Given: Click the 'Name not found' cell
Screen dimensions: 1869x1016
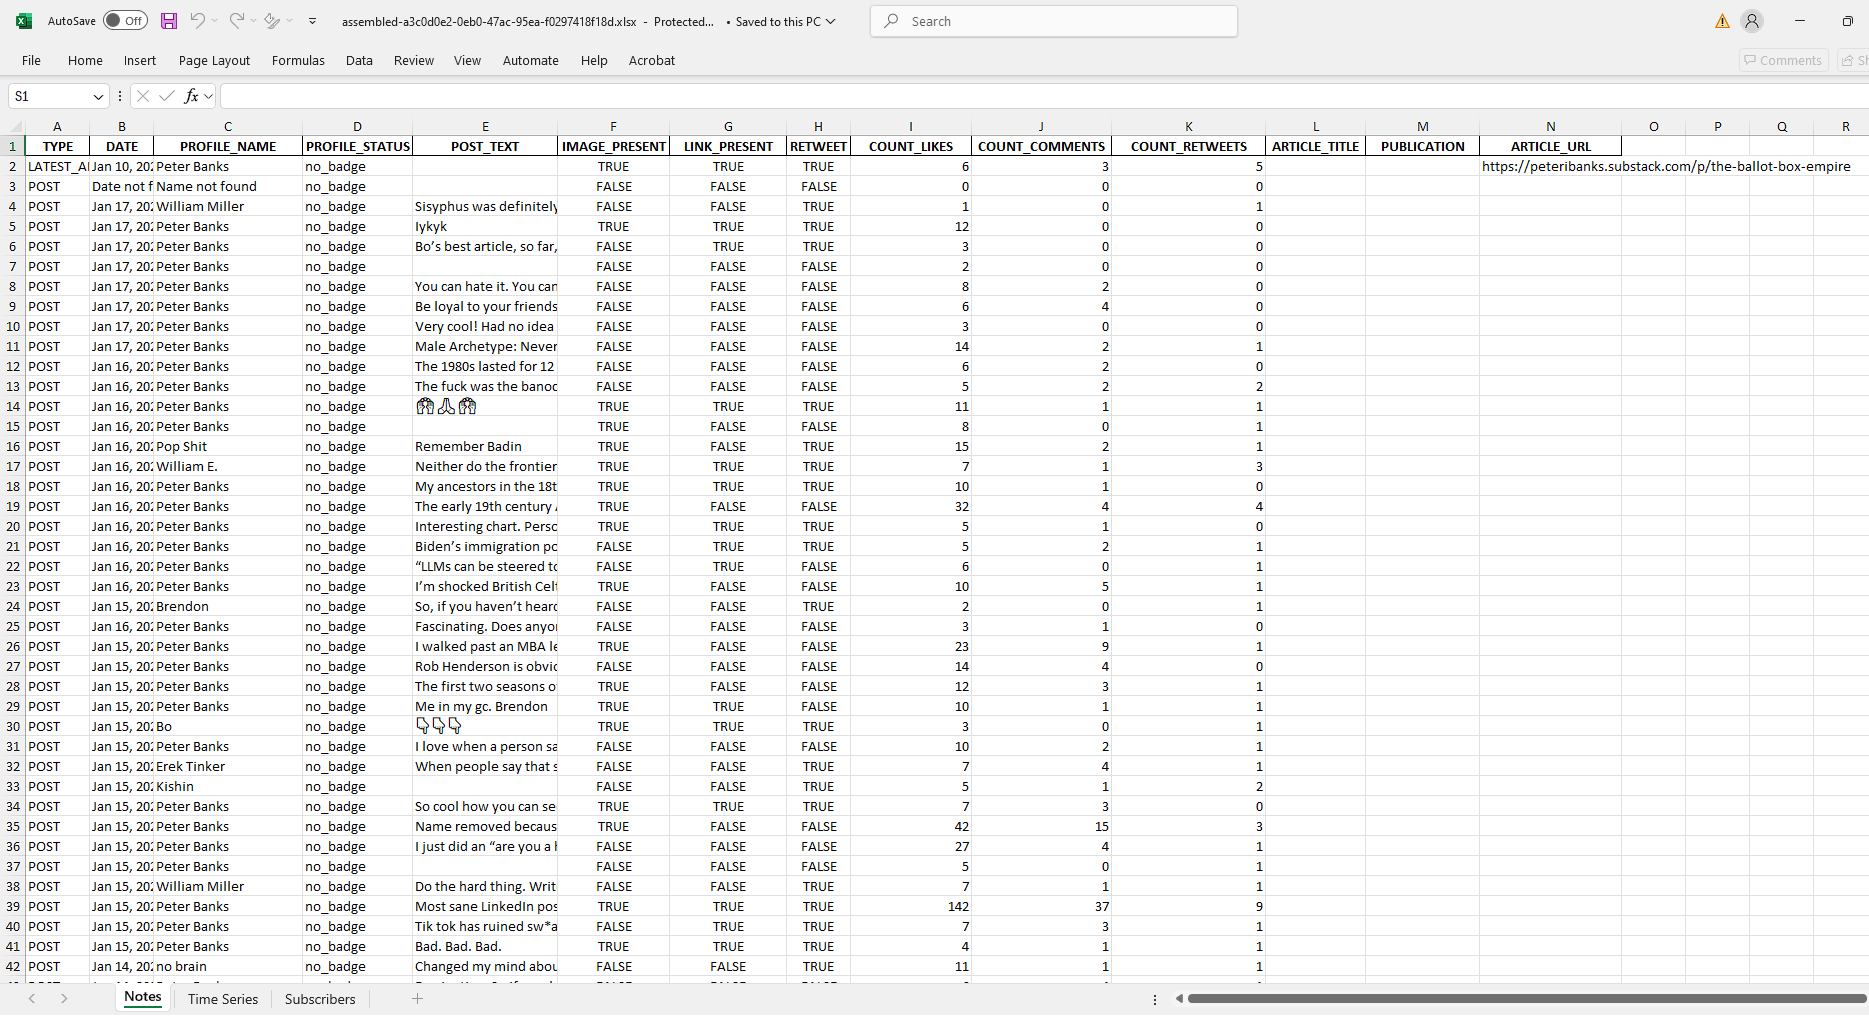Looking at the screenshot, I should pos(227,186).
